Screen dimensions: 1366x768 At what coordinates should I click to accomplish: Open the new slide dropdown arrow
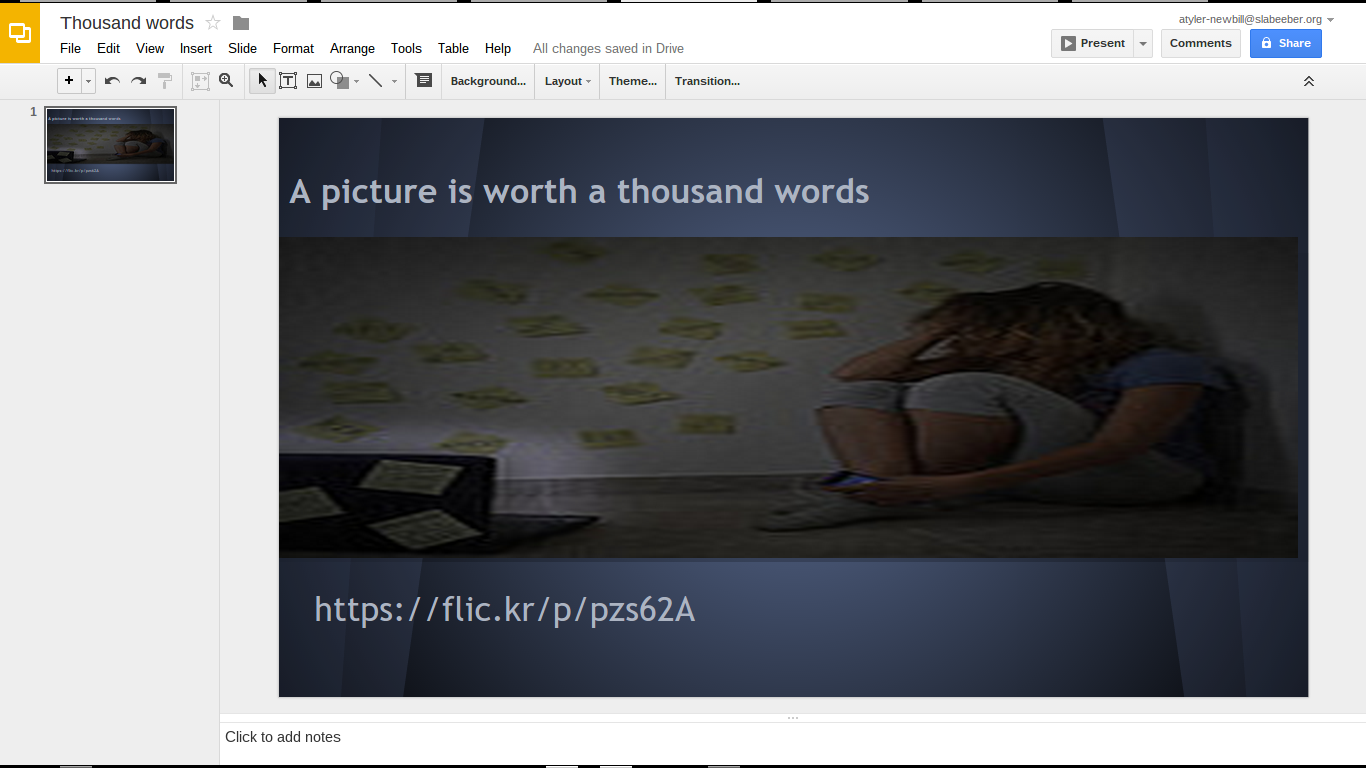89,81
